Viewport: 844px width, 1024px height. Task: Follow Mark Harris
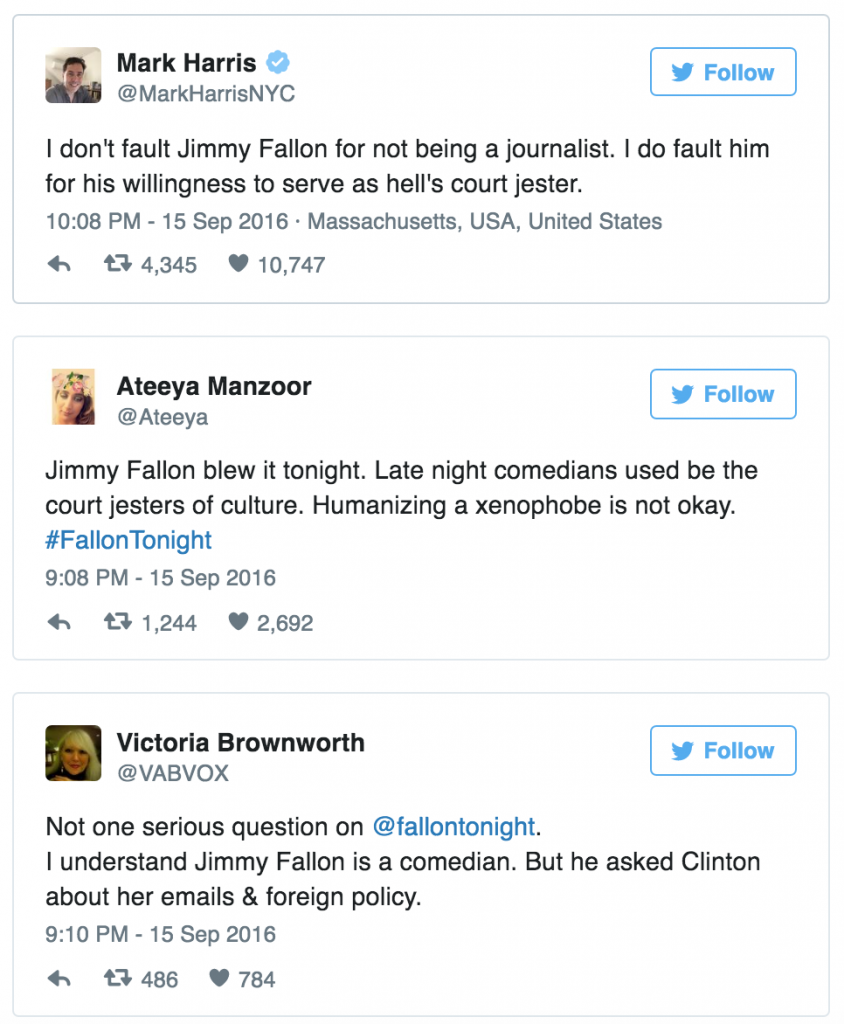(723, 73)
